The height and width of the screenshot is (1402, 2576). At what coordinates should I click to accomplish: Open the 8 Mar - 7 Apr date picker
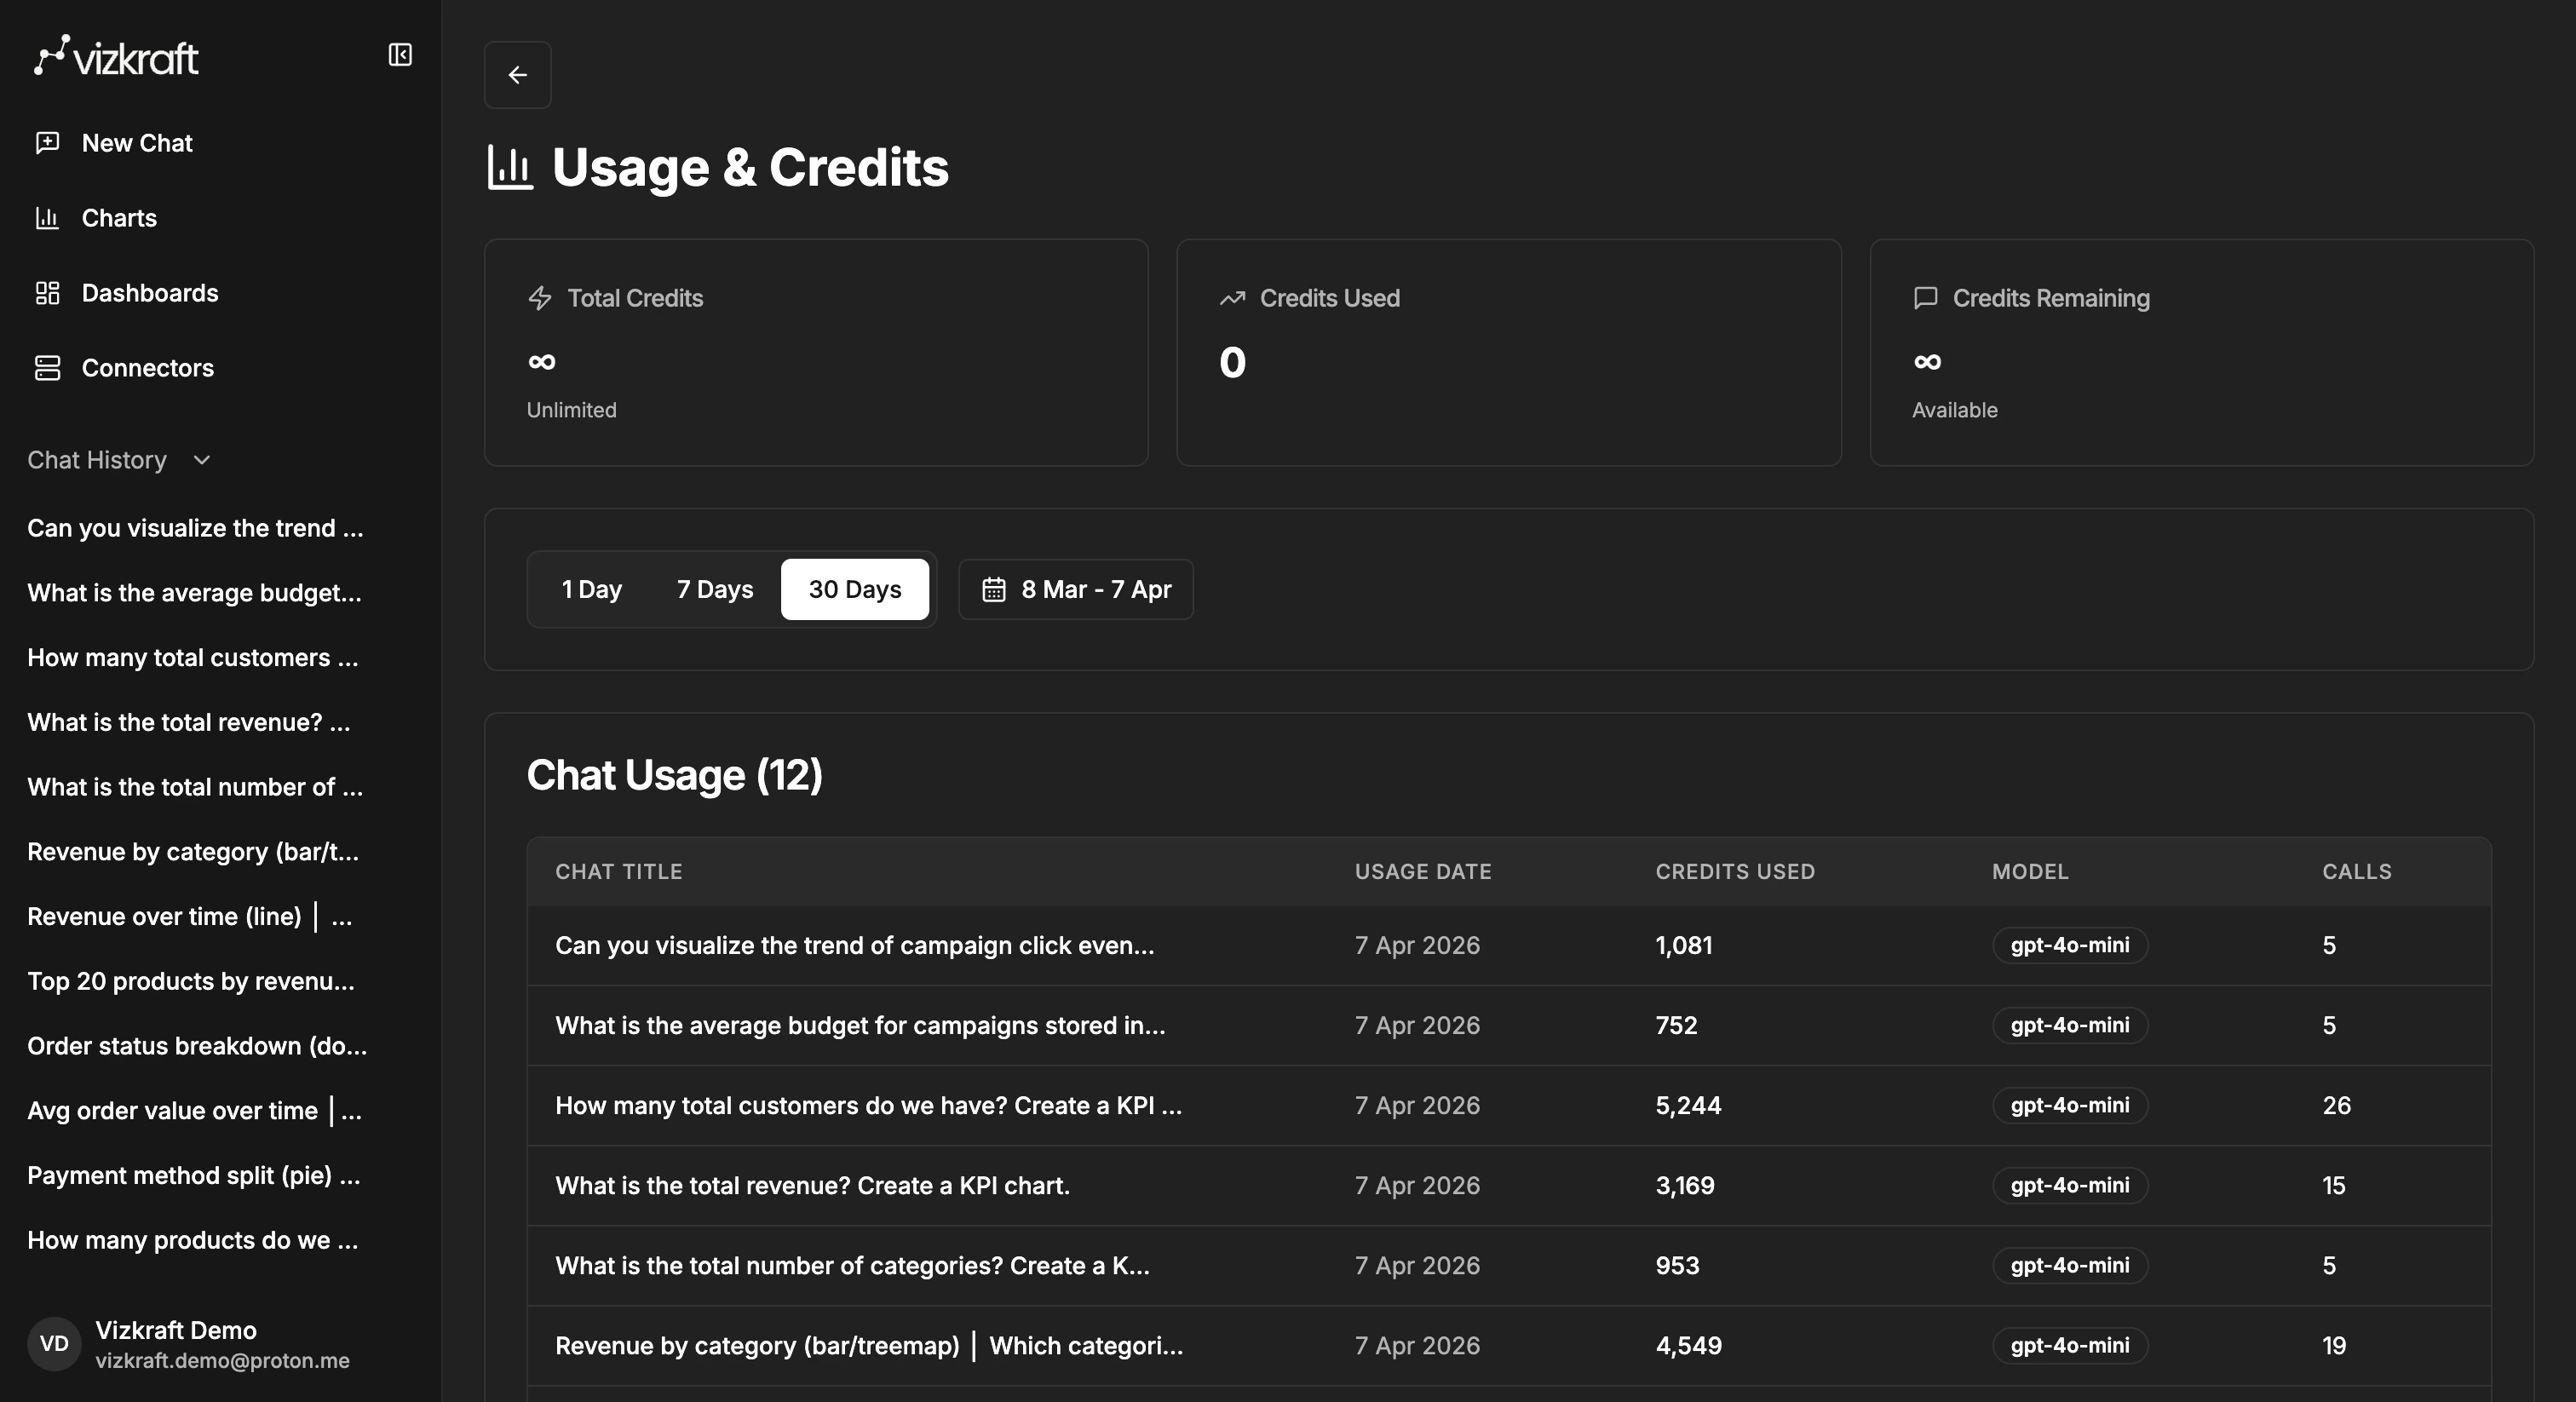click(1076, 589)
